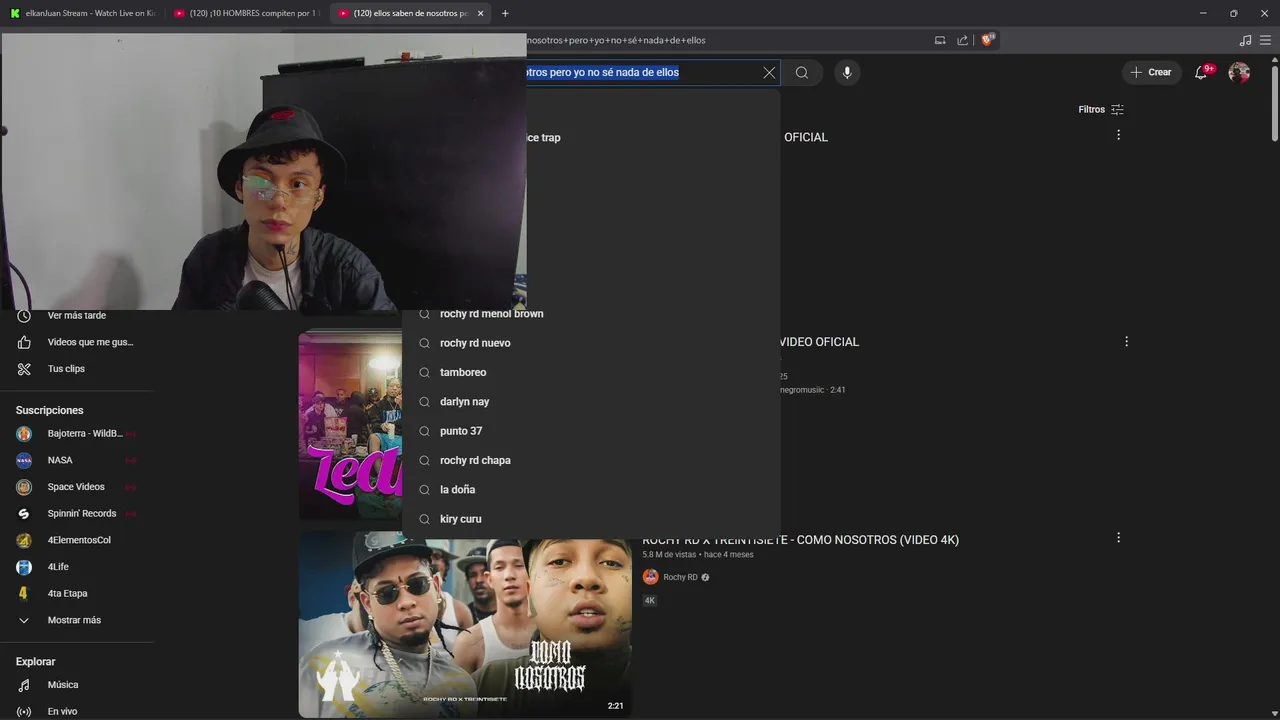Viewport: 1280px width, 720px height.
Task: Click the NASA channel logo
Action: click(x=24, y=460)
